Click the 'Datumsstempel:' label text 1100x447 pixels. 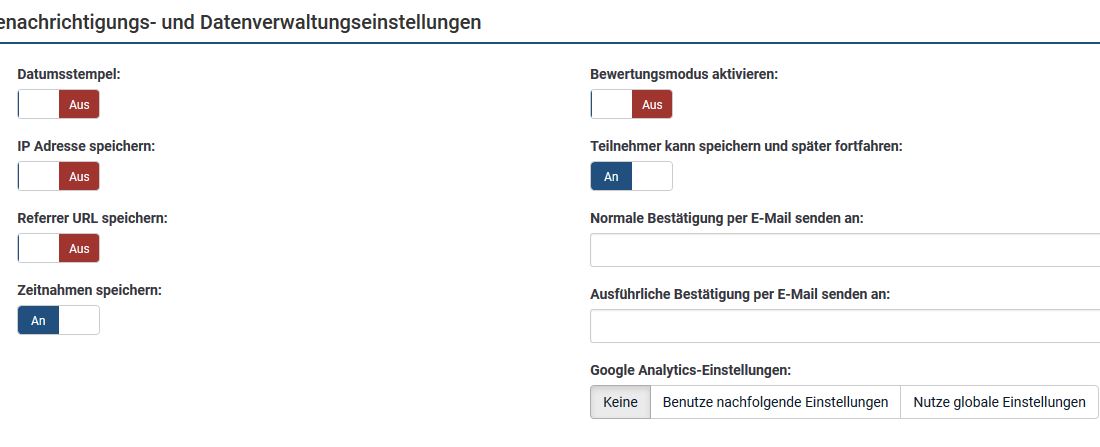pos(69,74)
